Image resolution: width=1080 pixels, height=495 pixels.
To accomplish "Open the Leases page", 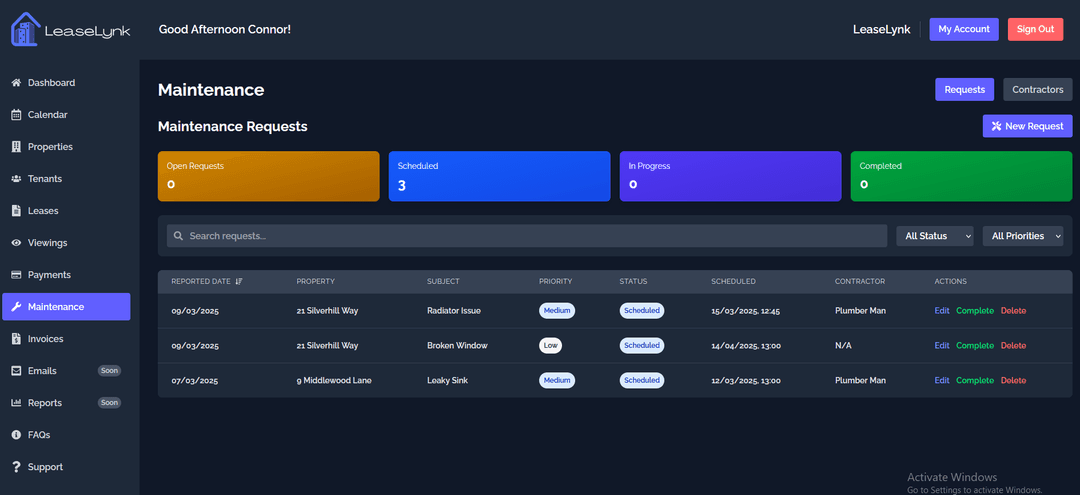I will (66, 211).
